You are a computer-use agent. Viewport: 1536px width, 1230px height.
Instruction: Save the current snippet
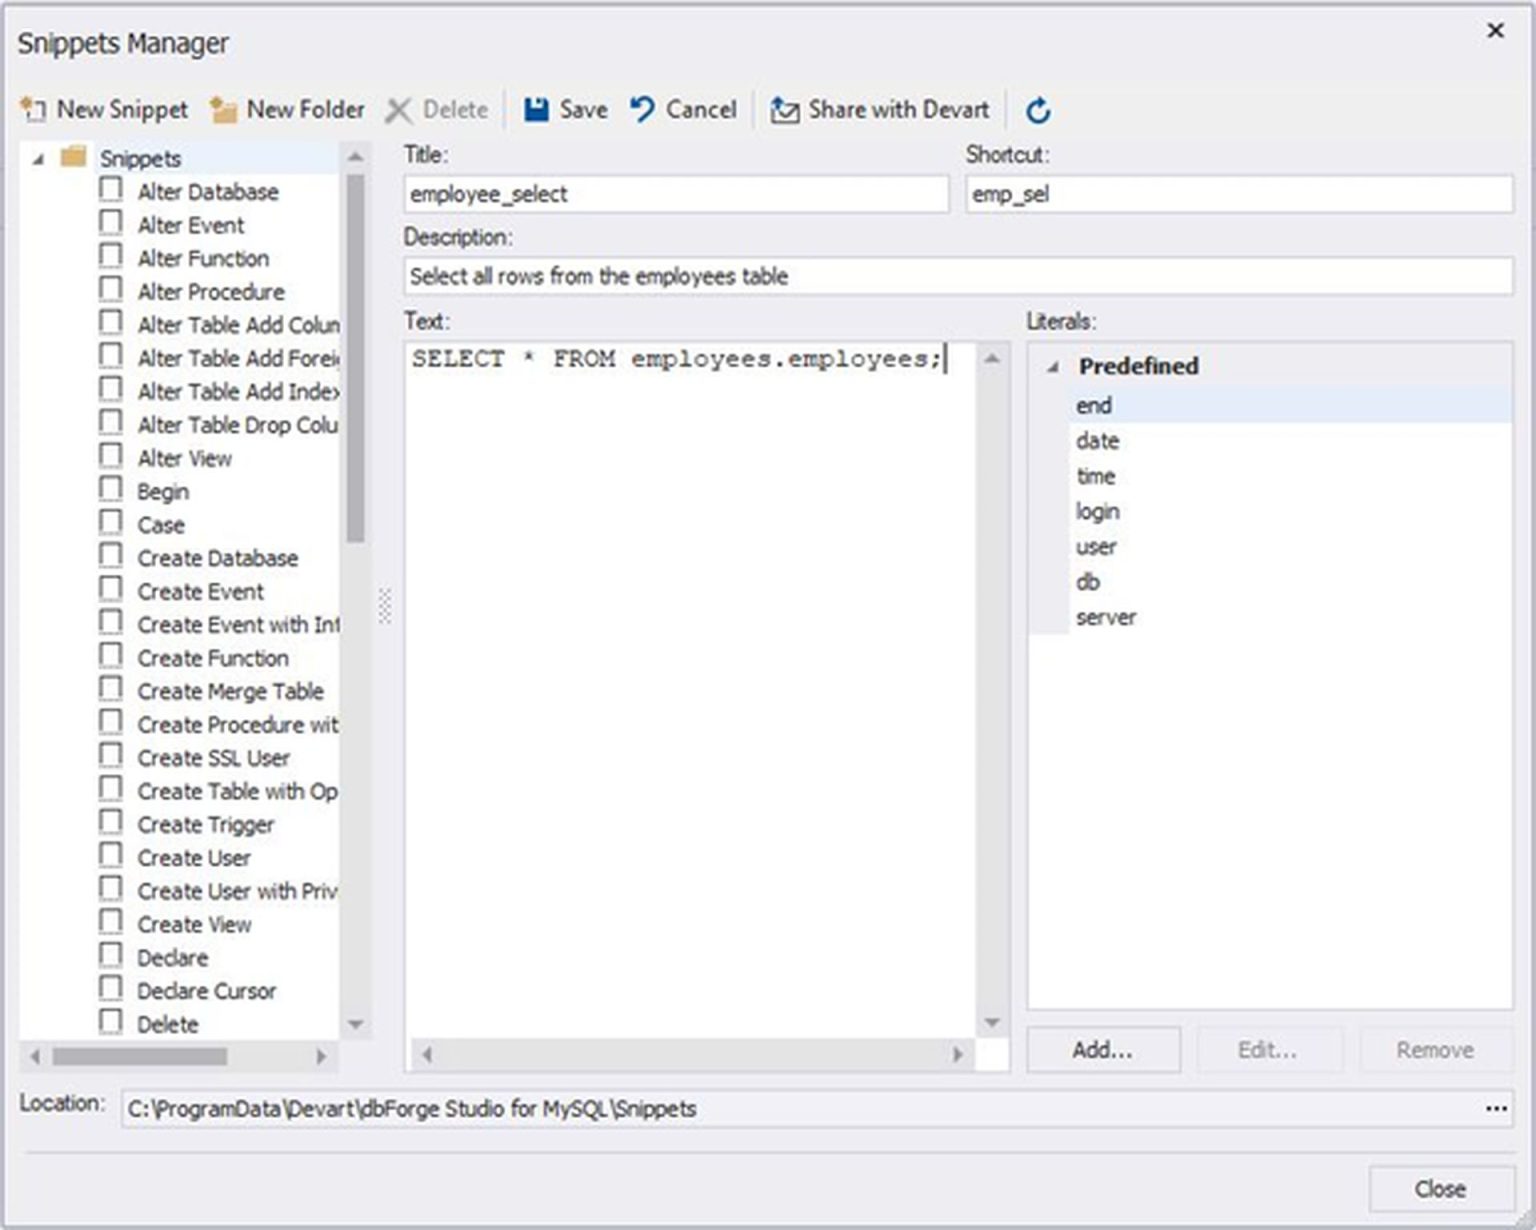tap(565, 110)
